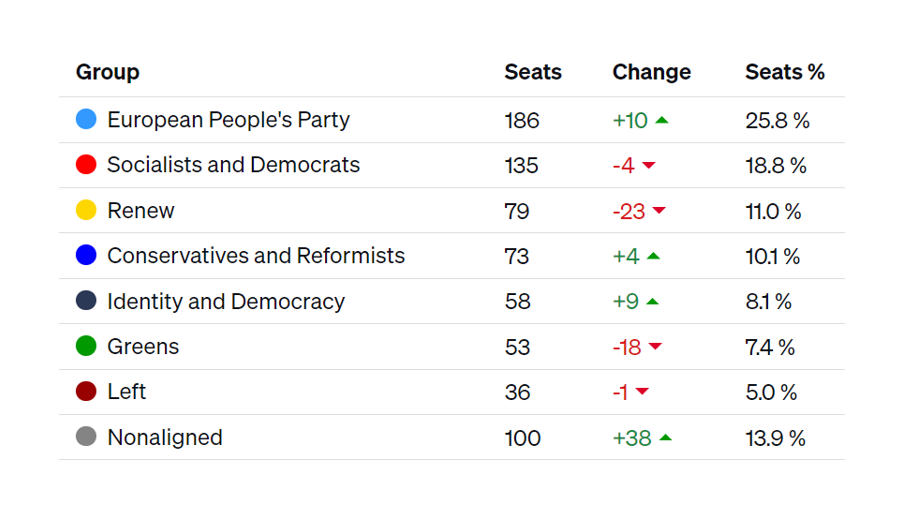Select the Identity and Democracy label

click(226, 301)
